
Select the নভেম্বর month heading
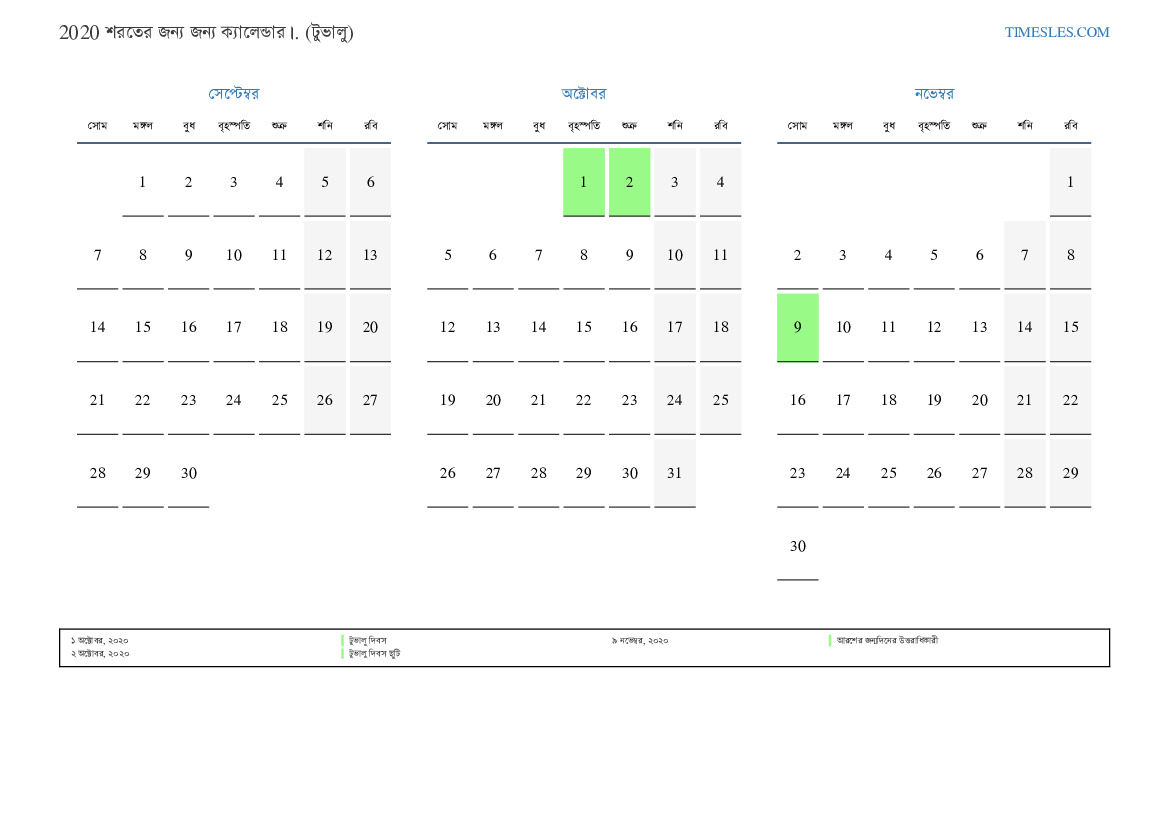click(x=934, y=93)
